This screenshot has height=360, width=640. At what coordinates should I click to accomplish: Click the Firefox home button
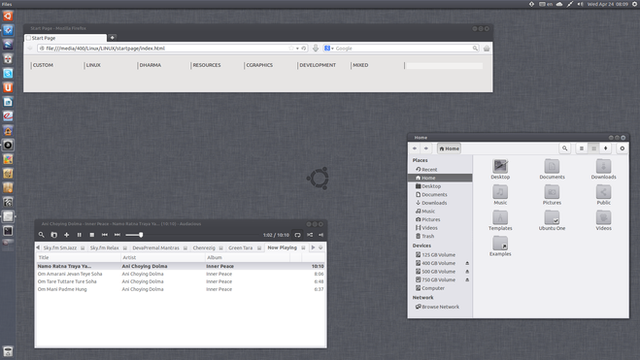click(487, 48)
